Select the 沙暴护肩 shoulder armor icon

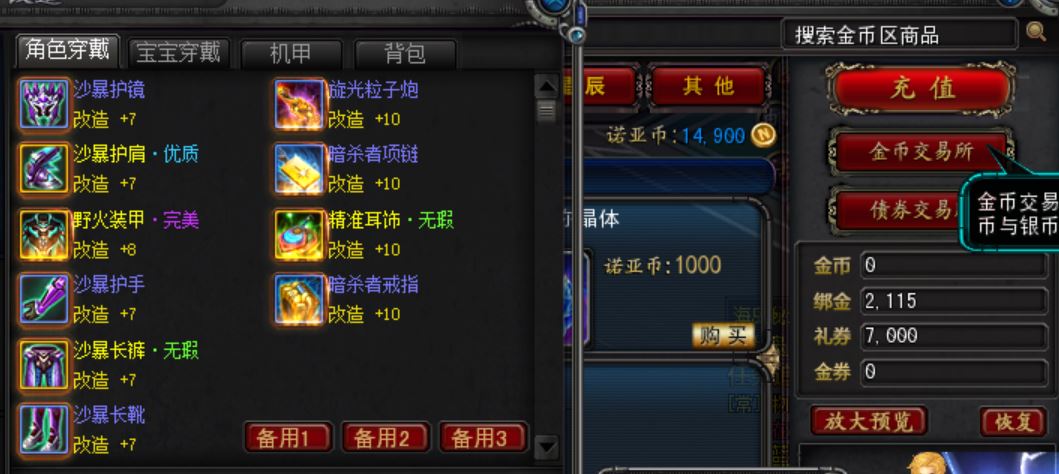44,169
